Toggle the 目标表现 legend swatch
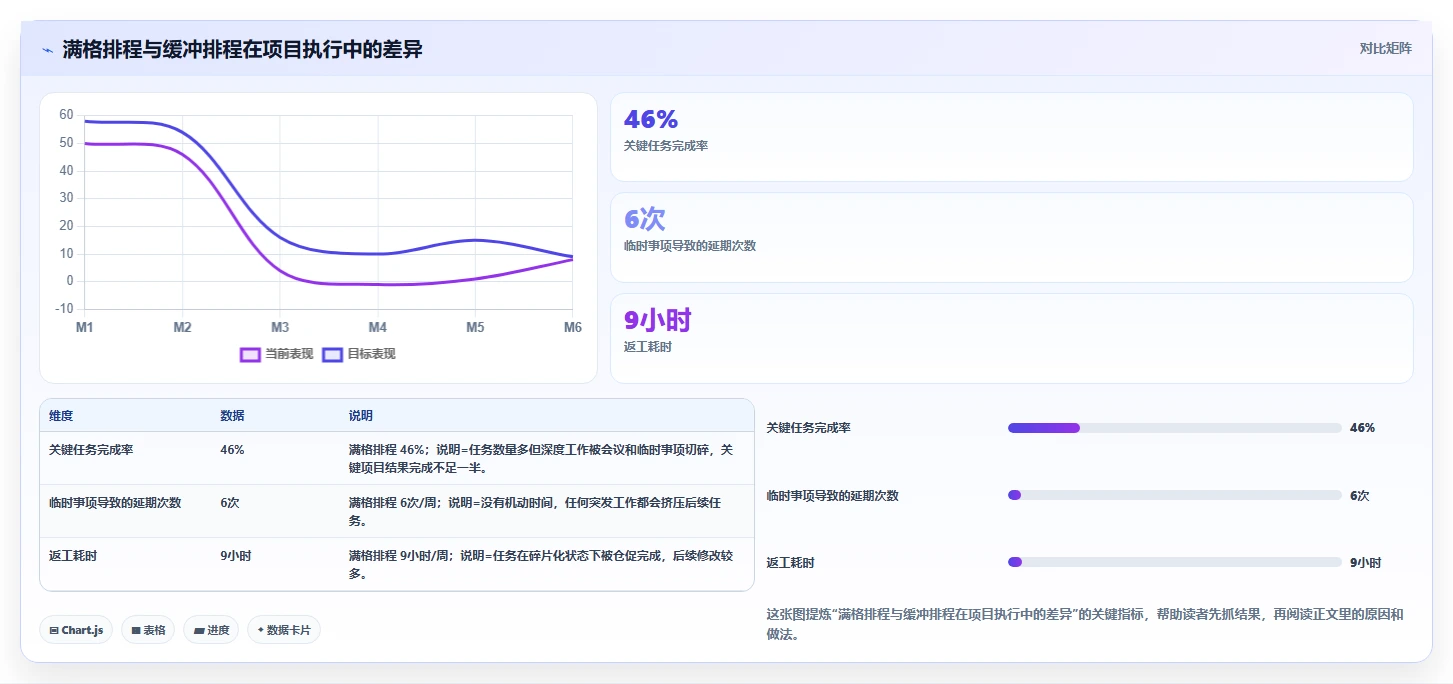Screen dimensions: 1453x684 pos(332,354)
